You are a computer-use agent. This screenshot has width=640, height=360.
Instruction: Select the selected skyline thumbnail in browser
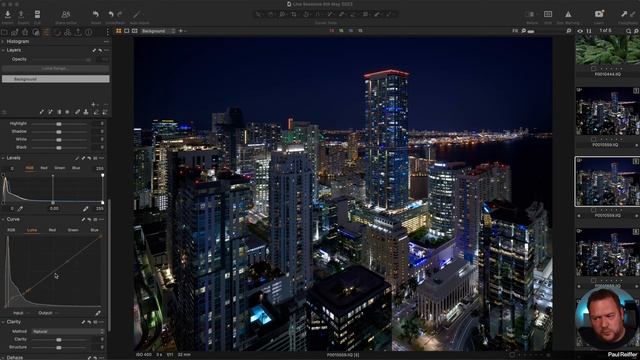tap(608, 182)
